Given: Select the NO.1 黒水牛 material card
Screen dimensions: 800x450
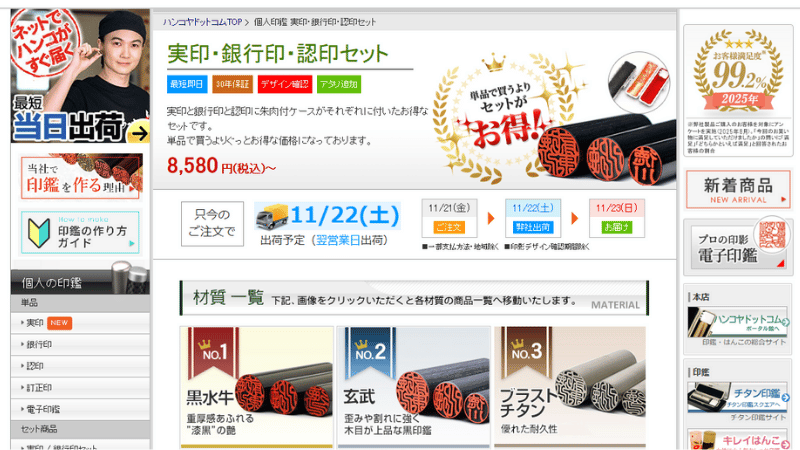Looking at the screenshot, I should pos(257,387).
